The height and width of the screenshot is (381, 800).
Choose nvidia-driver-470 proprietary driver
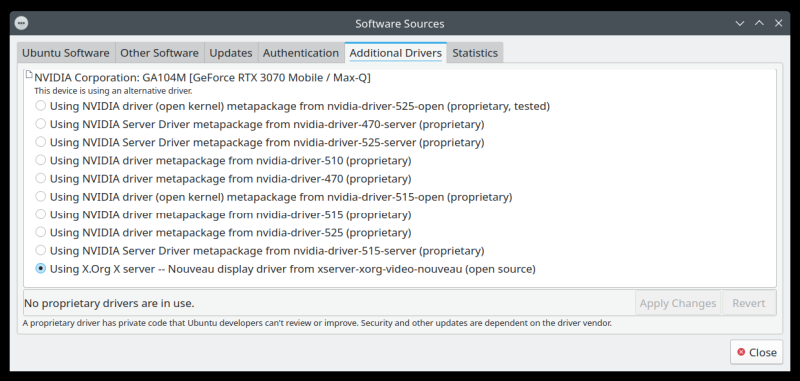223,179
